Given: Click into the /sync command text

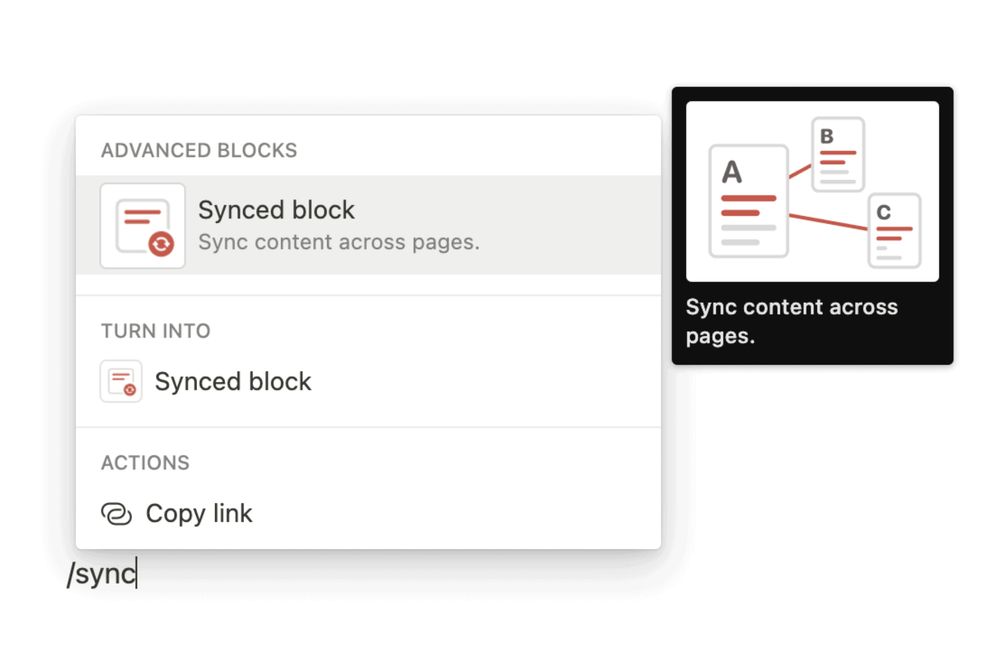Looking at the screenshot, I should click(x=102, y=574).
